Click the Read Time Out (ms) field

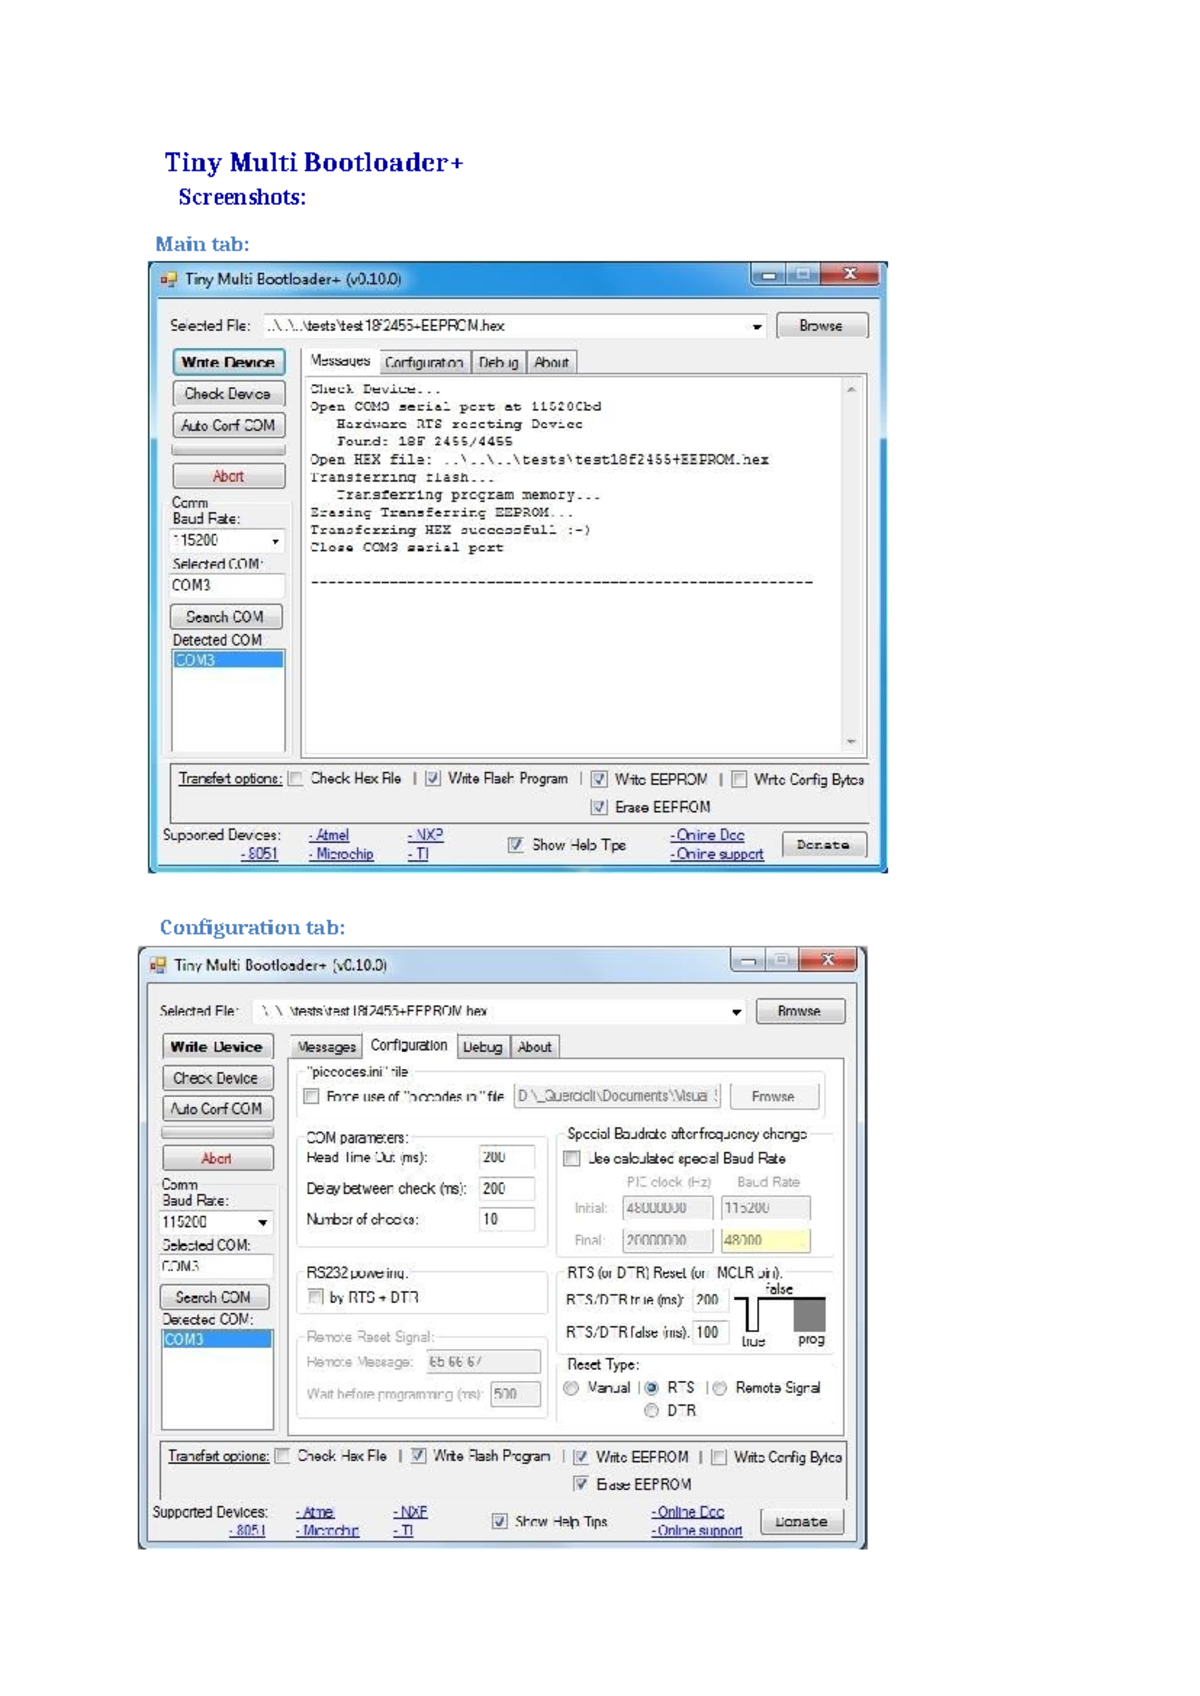(x=507, y=1157)
